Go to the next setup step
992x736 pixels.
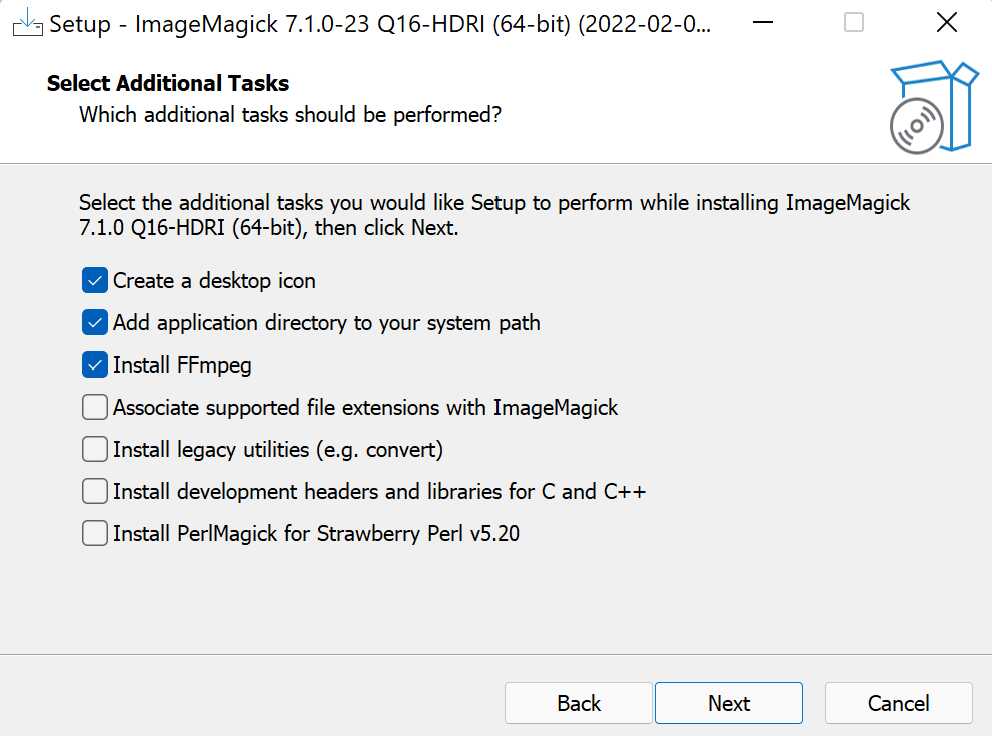tap(729, 703)
